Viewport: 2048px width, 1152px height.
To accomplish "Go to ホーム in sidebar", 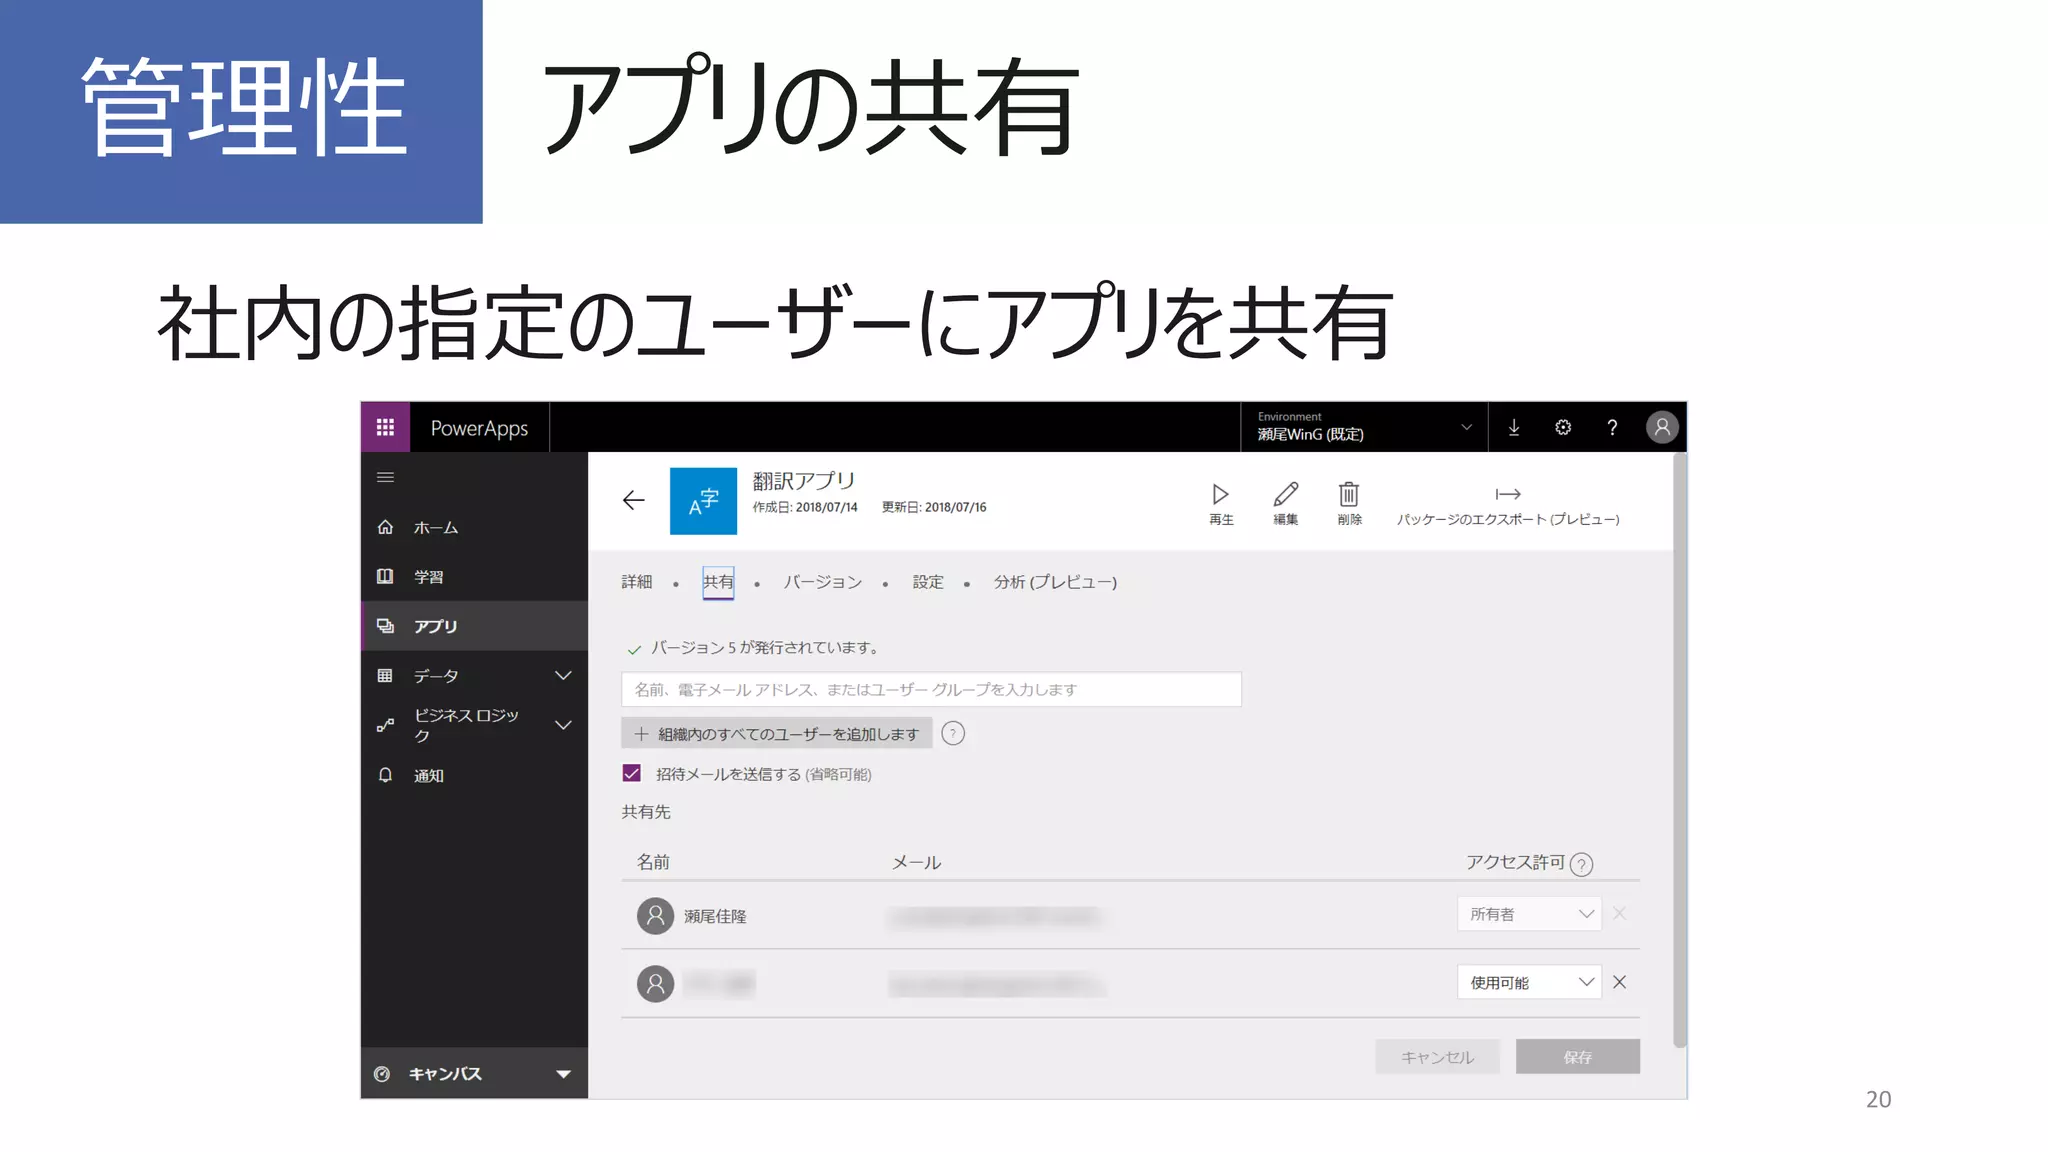I will pos(474,527).
